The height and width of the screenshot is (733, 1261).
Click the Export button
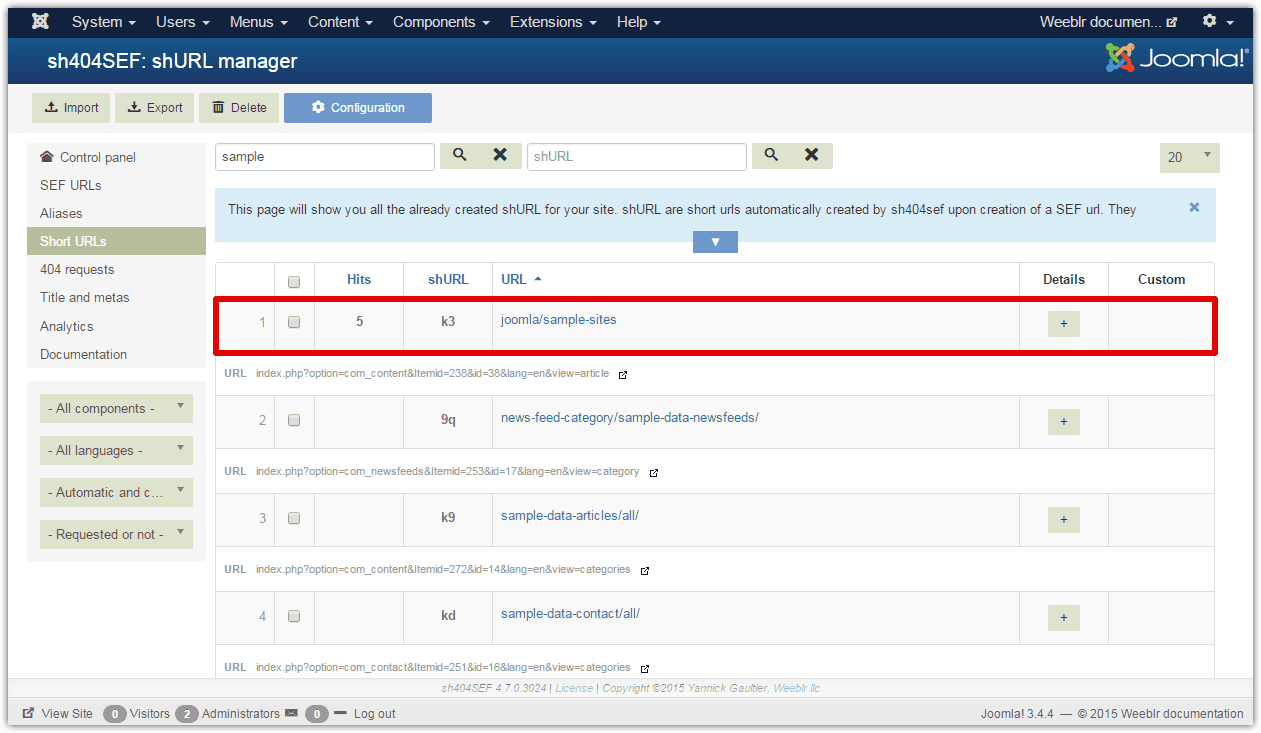[155, 108]
